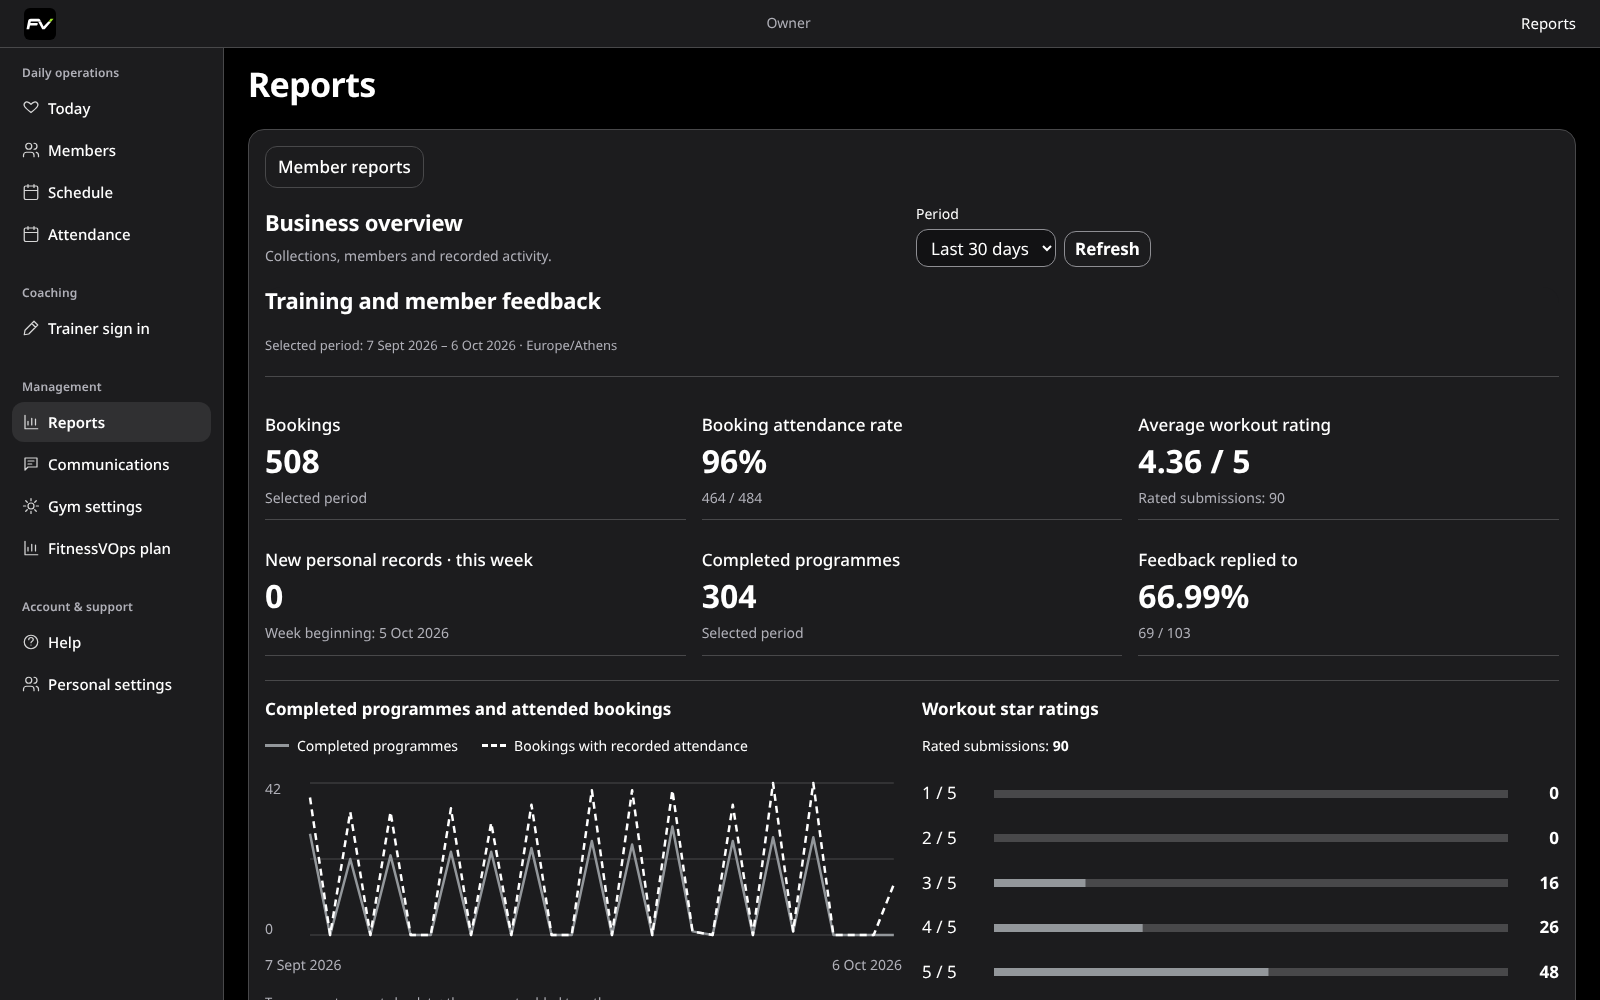Click the calendar icon beside Schedule
Screen dimensions: 1600x1000
coord(31,192)
